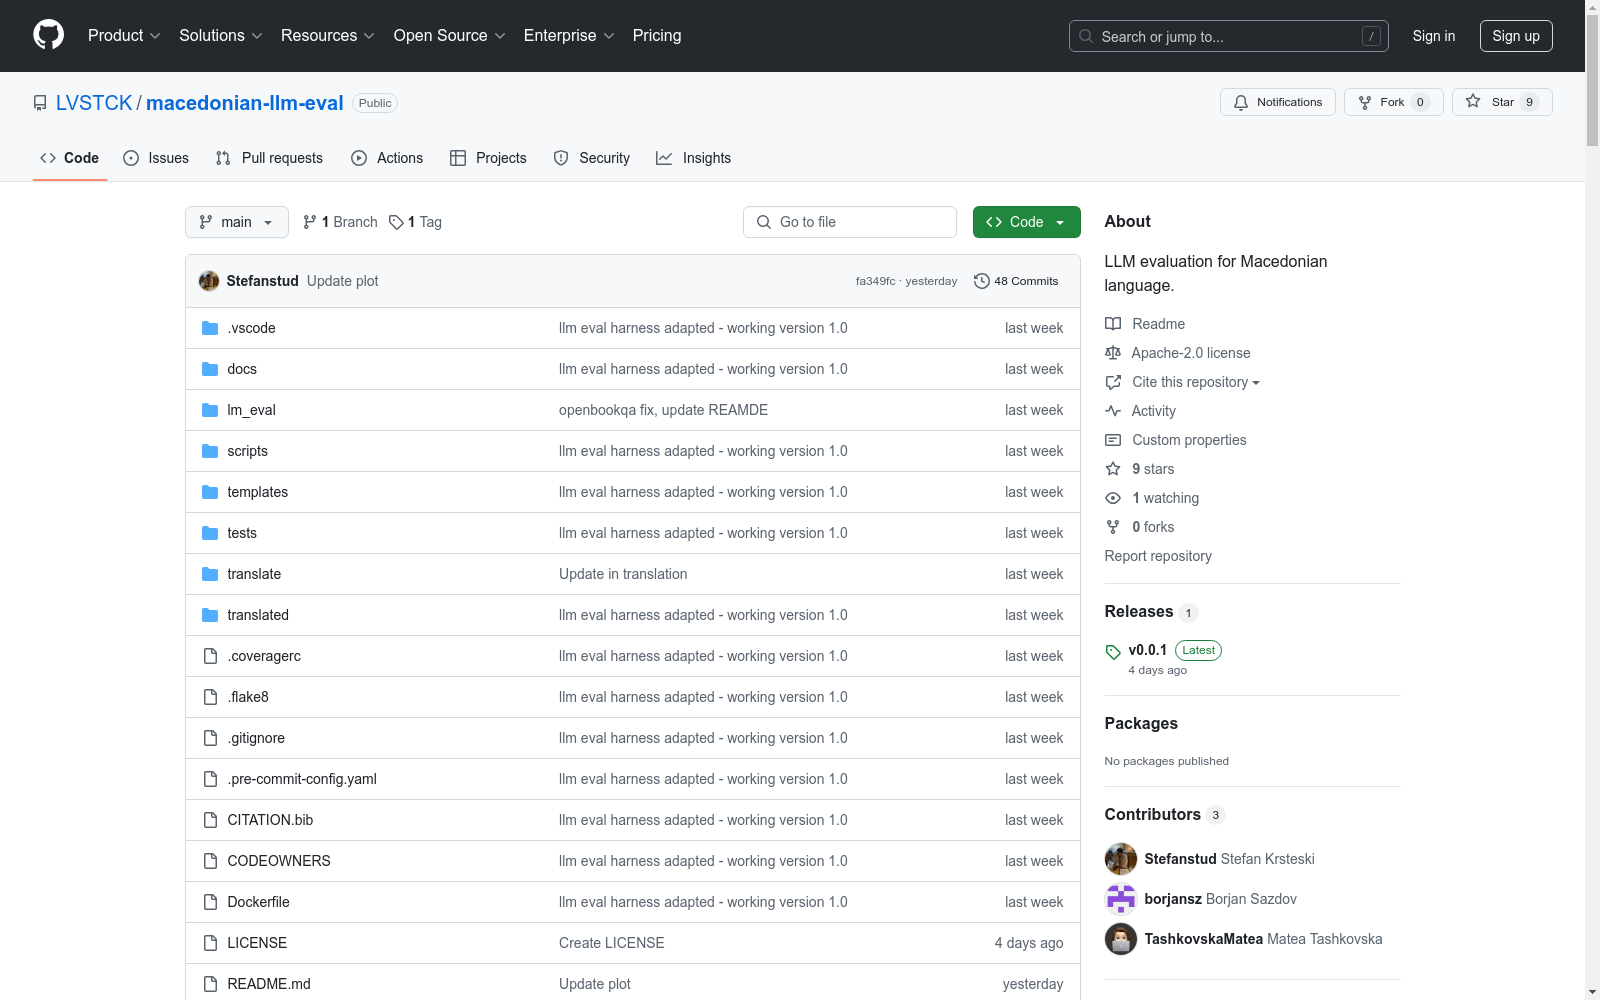This screenshot has height=1000, width=1600.
Task: View the Insights tab
Action: coord(694,158)
